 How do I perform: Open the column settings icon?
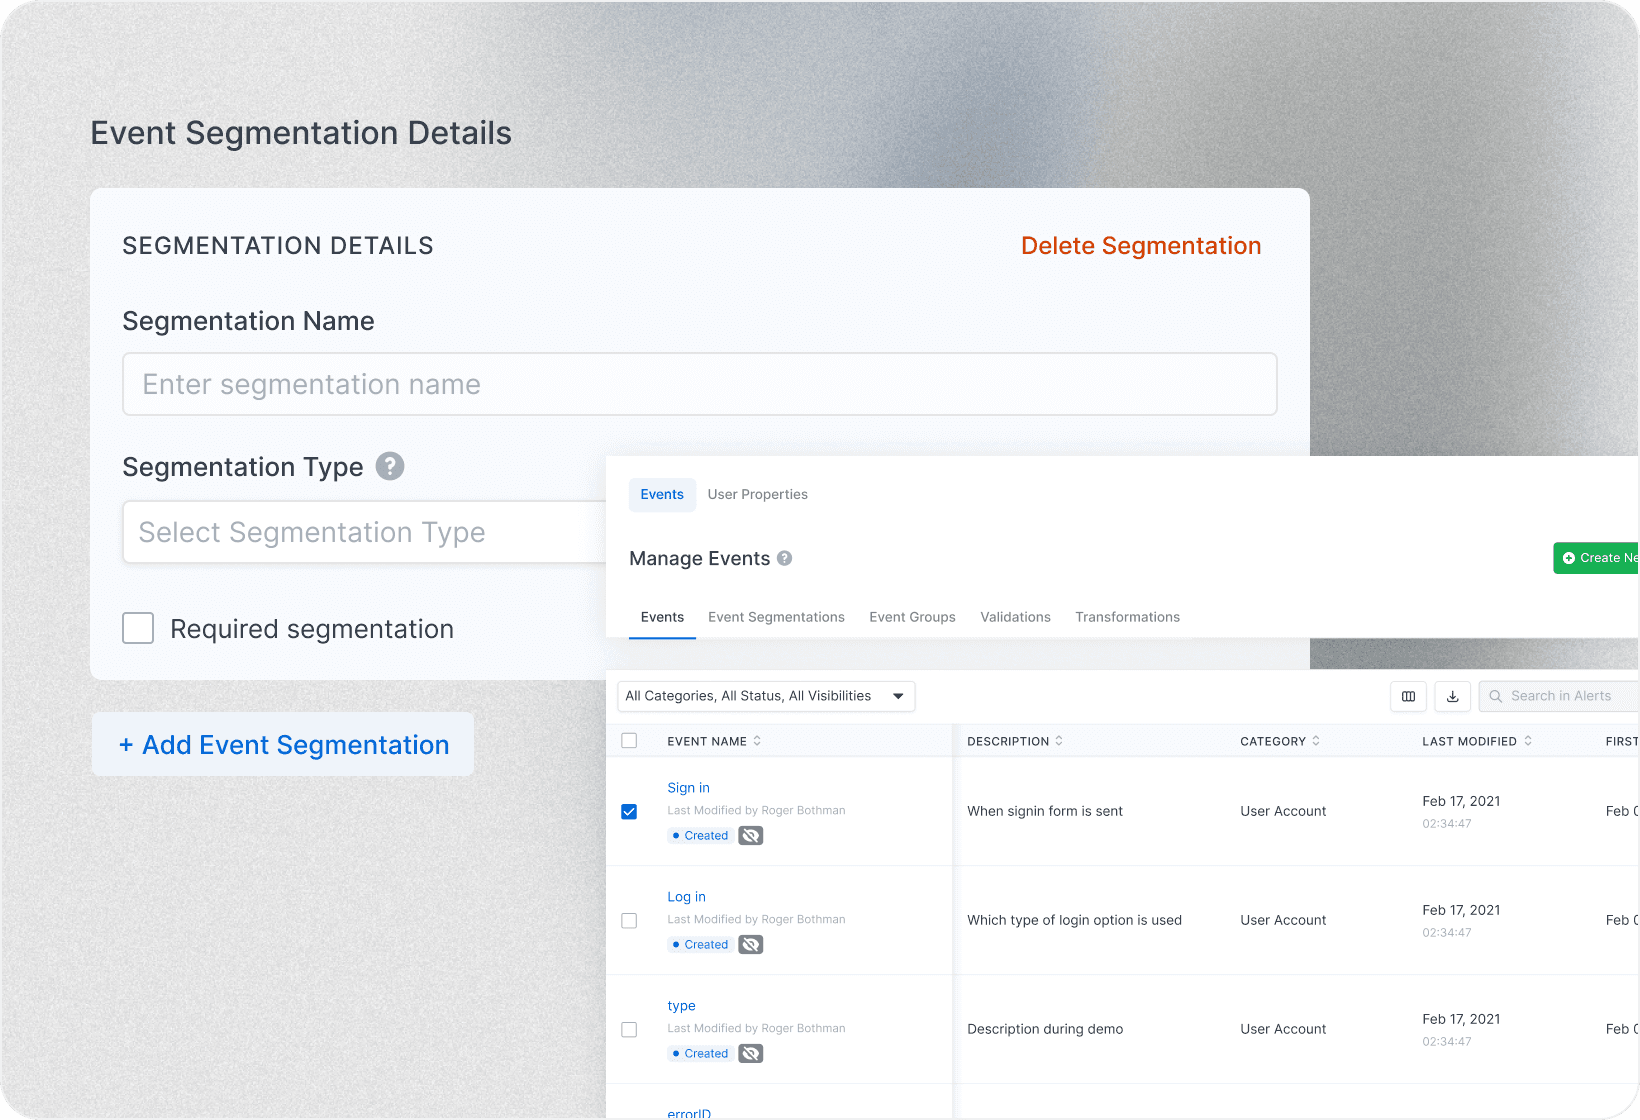tap(1408, 696)
